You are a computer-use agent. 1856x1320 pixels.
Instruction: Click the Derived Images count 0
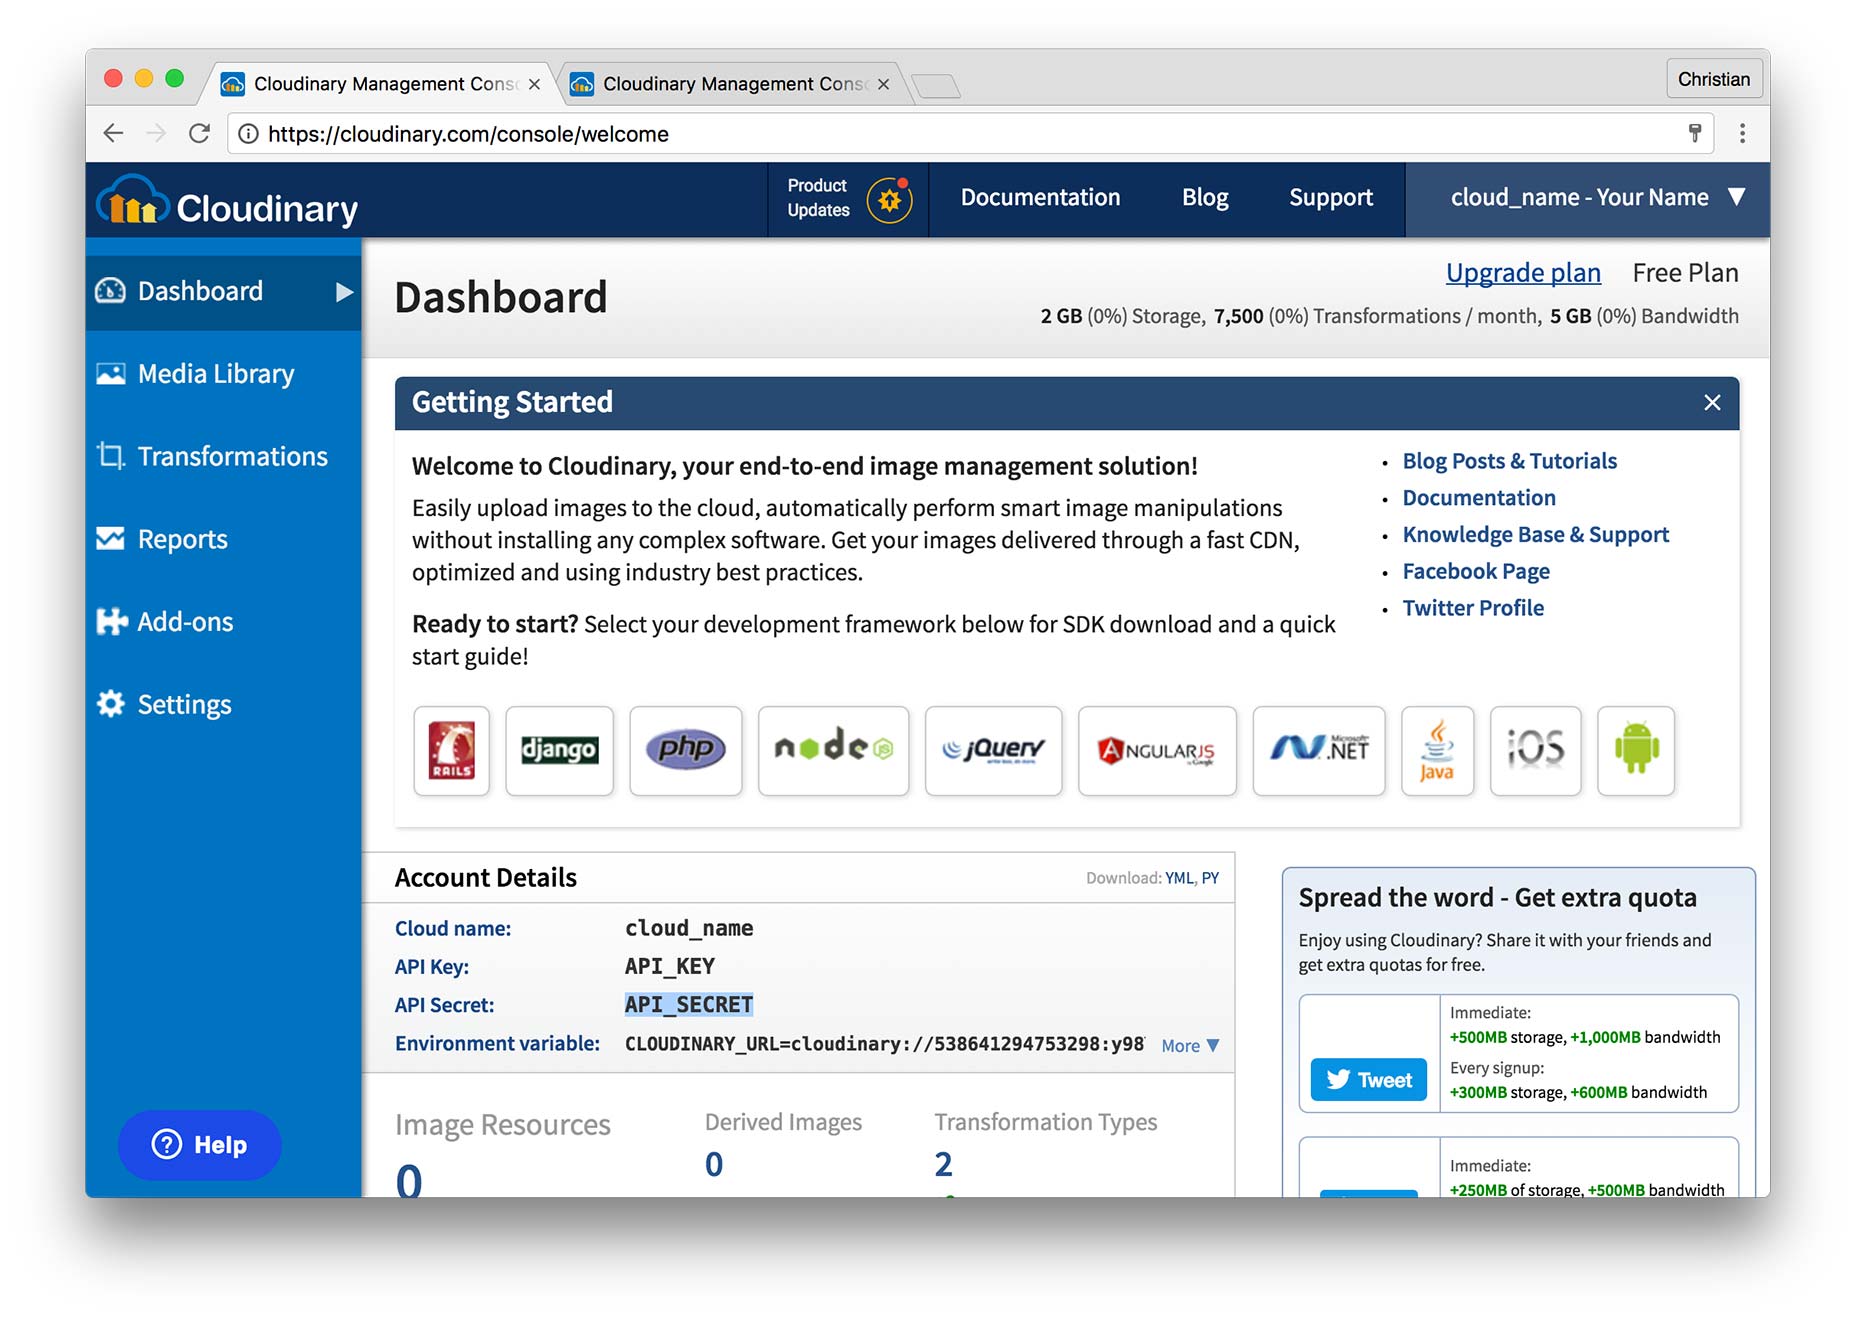(x=714, y=1164)
